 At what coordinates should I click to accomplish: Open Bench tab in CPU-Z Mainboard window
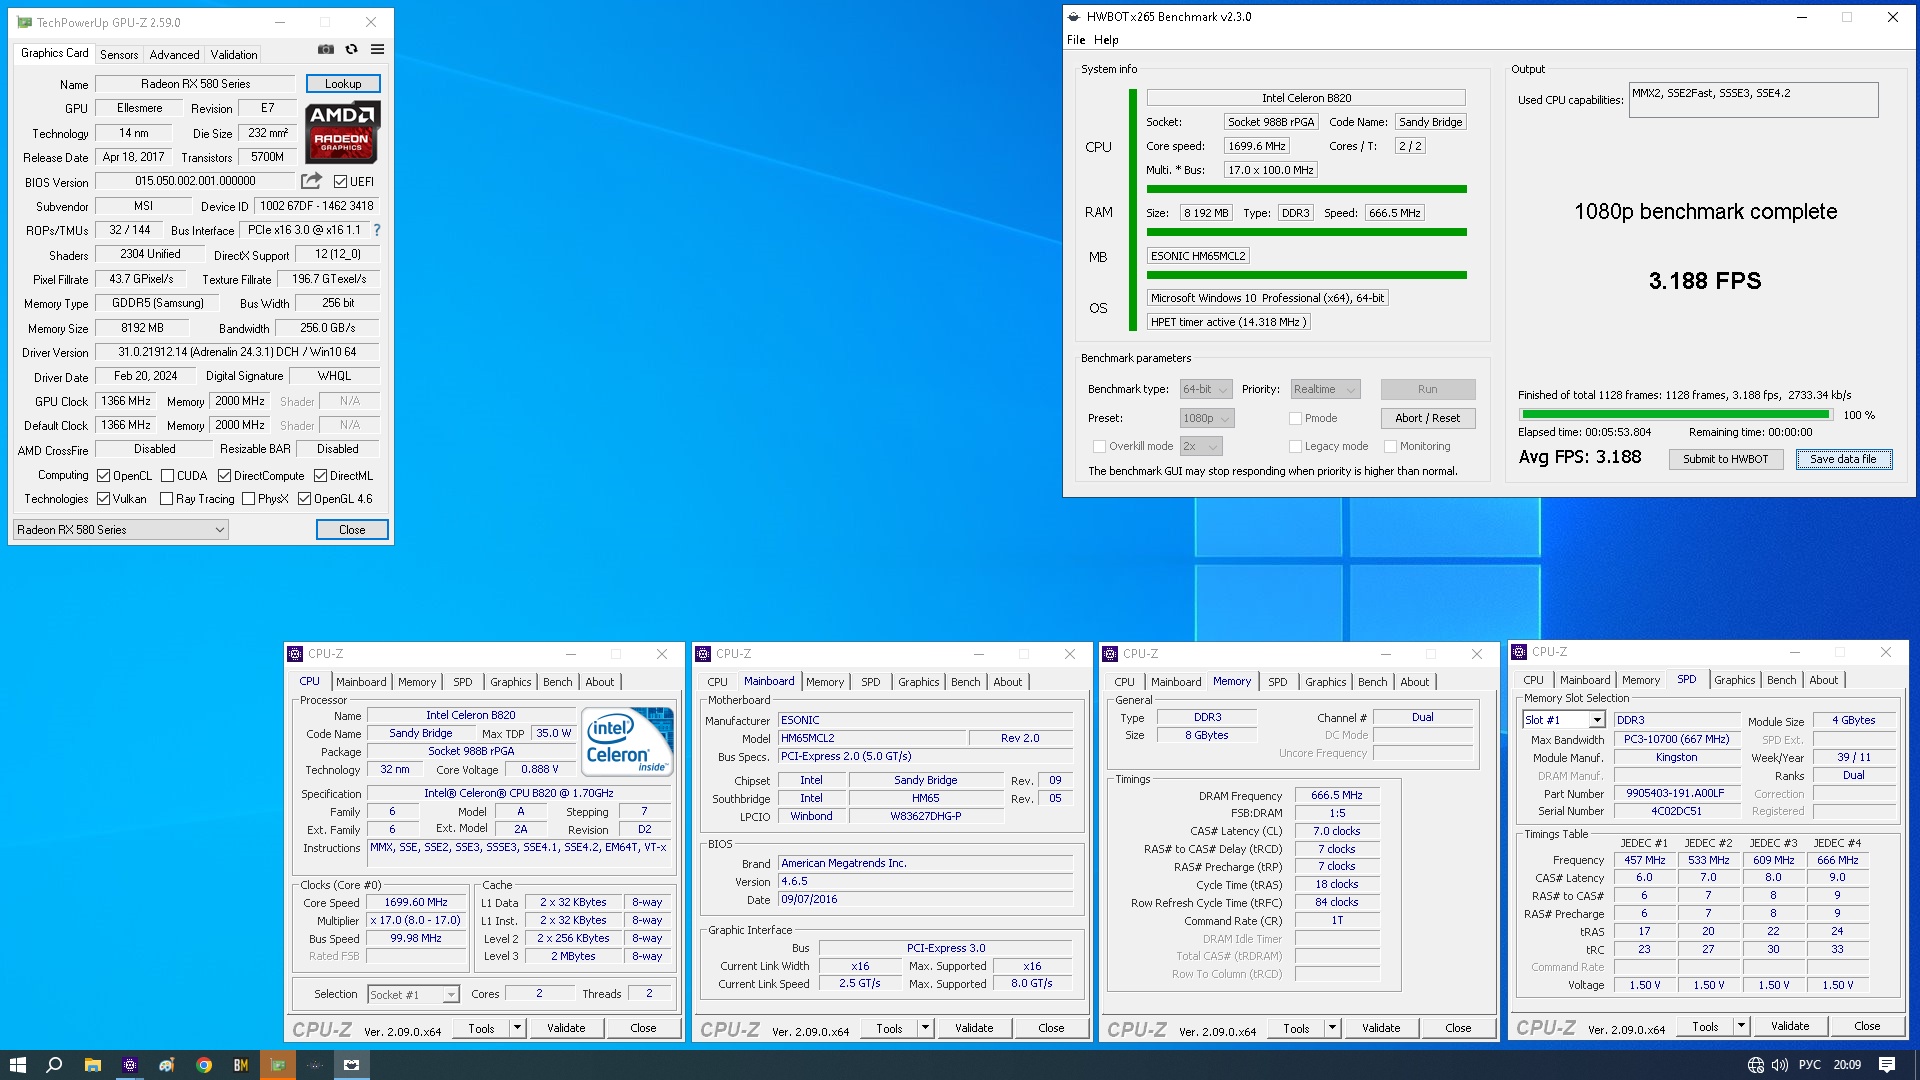click(965, 682)
